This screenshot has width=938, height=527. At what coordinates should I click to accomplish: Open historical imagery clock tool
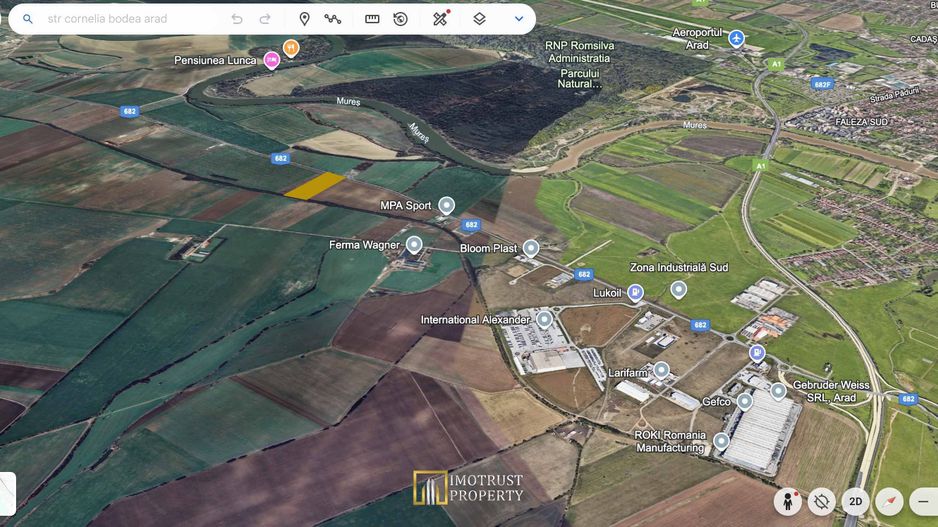(x=400, y=19)
